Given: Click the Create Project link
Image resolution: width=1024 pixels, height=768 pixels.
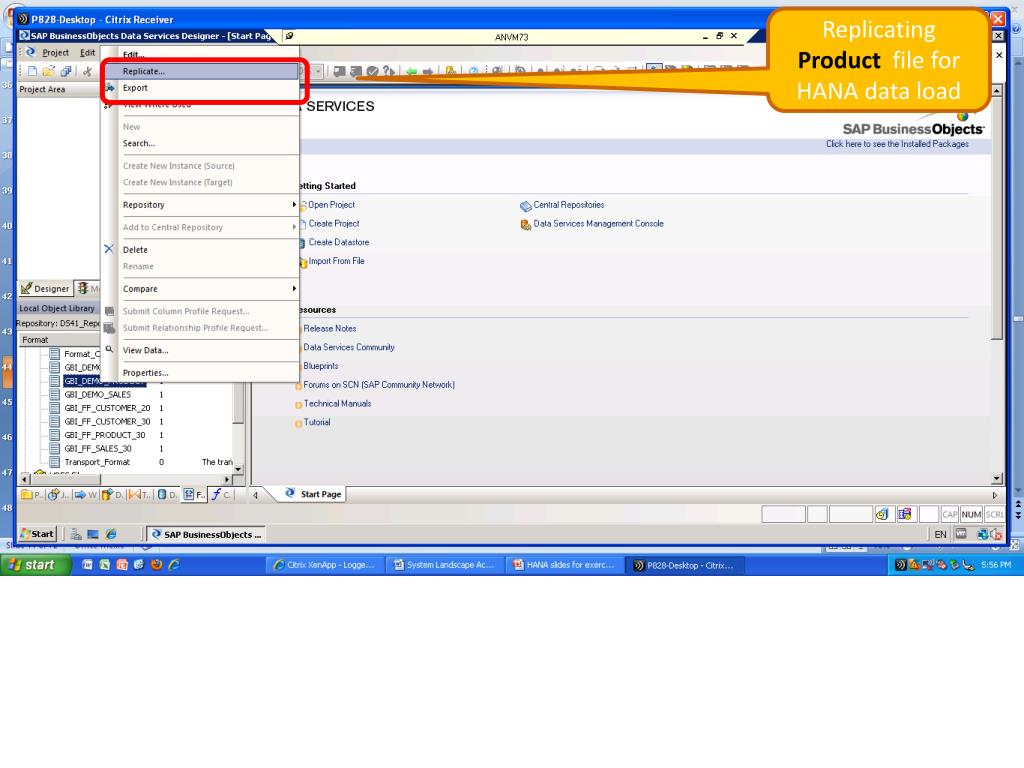Looking at the screenshot, I should tap(334, 223).
